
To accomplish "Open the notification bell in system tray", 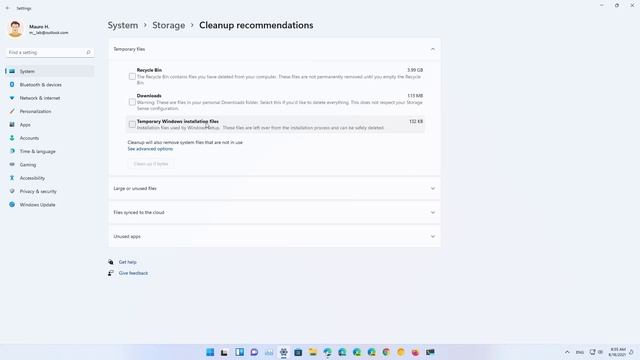I will tap(631, 352).
